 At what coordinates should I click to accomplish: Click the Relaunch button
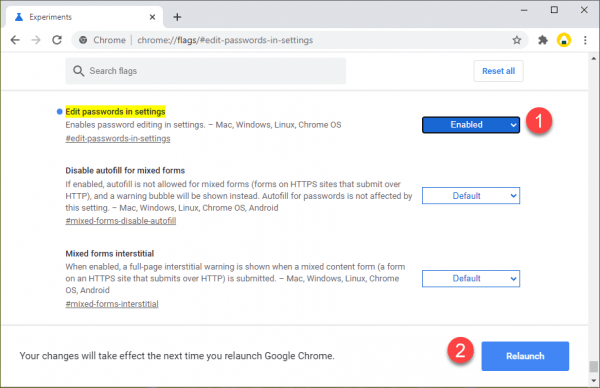pyautogui.click(x=525, y=356)
